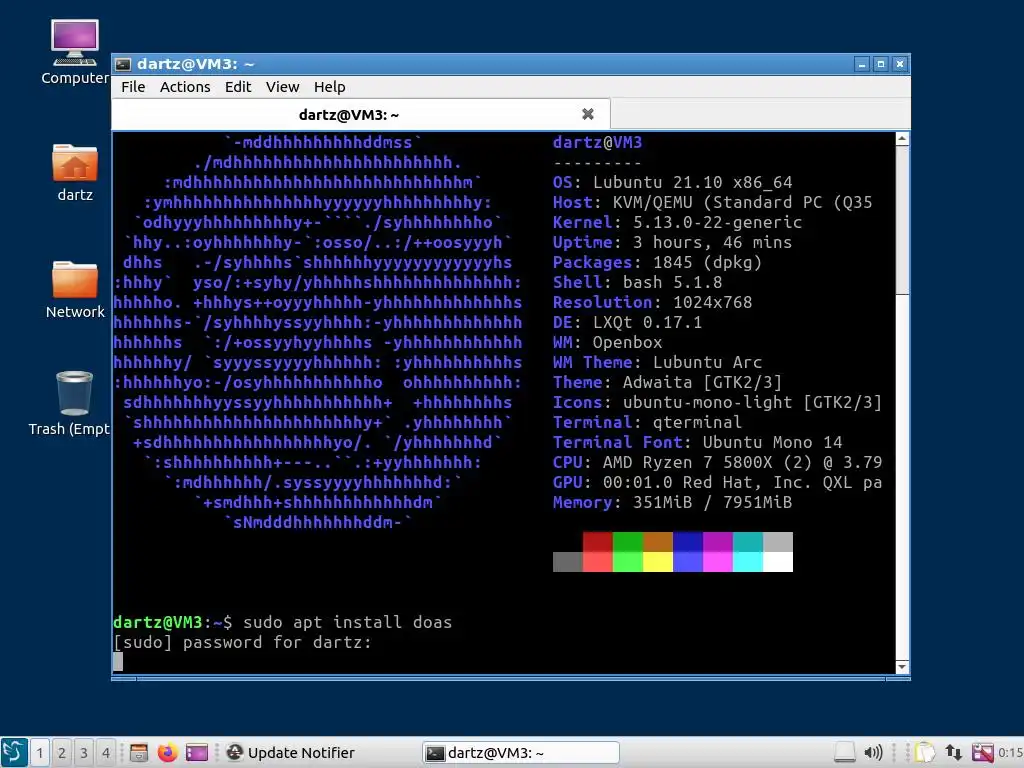Click the 'Resolution: 1024x768' line
The width and height of the screenshot is (1024, 768).
[652, 302]
